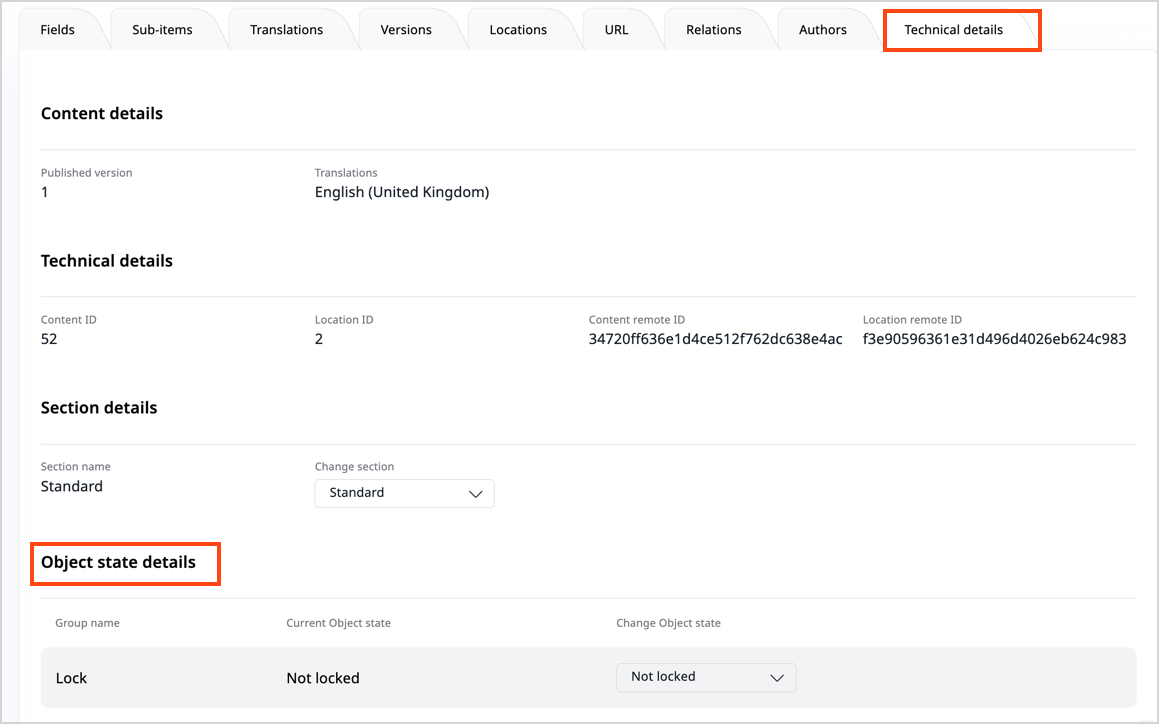The width and height of the screenshot is (1159, 724).
Task: Click the Standard section name
Action: [71, 486]
